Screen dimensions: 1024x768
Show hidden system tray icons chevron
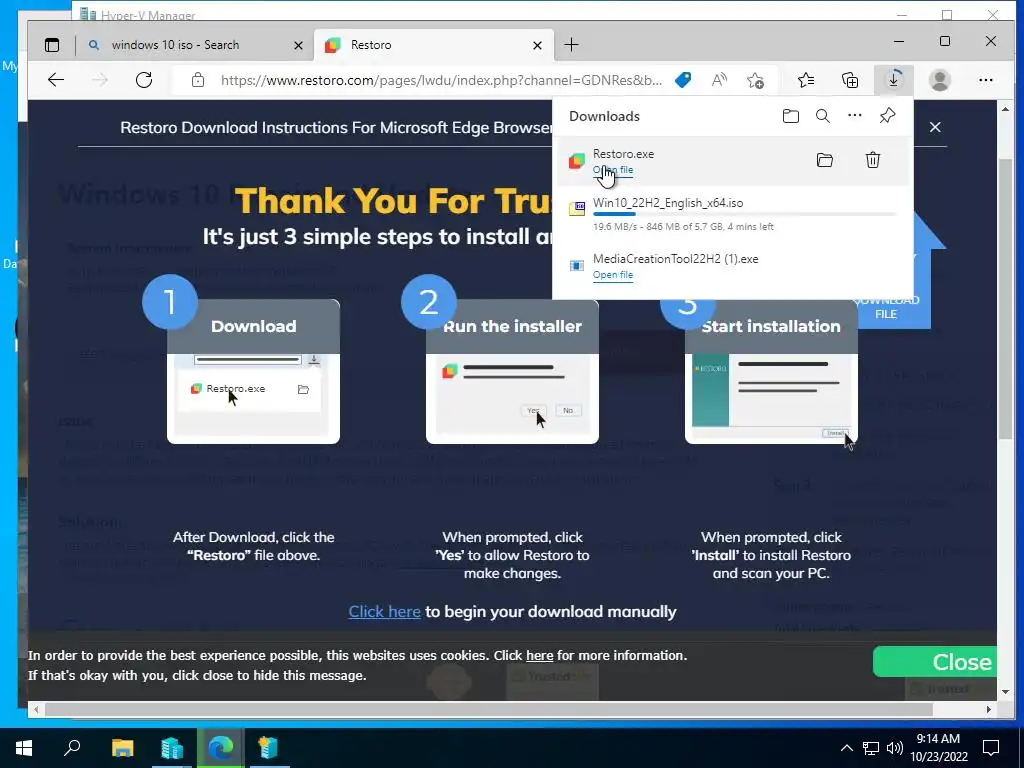coord(846,748)
